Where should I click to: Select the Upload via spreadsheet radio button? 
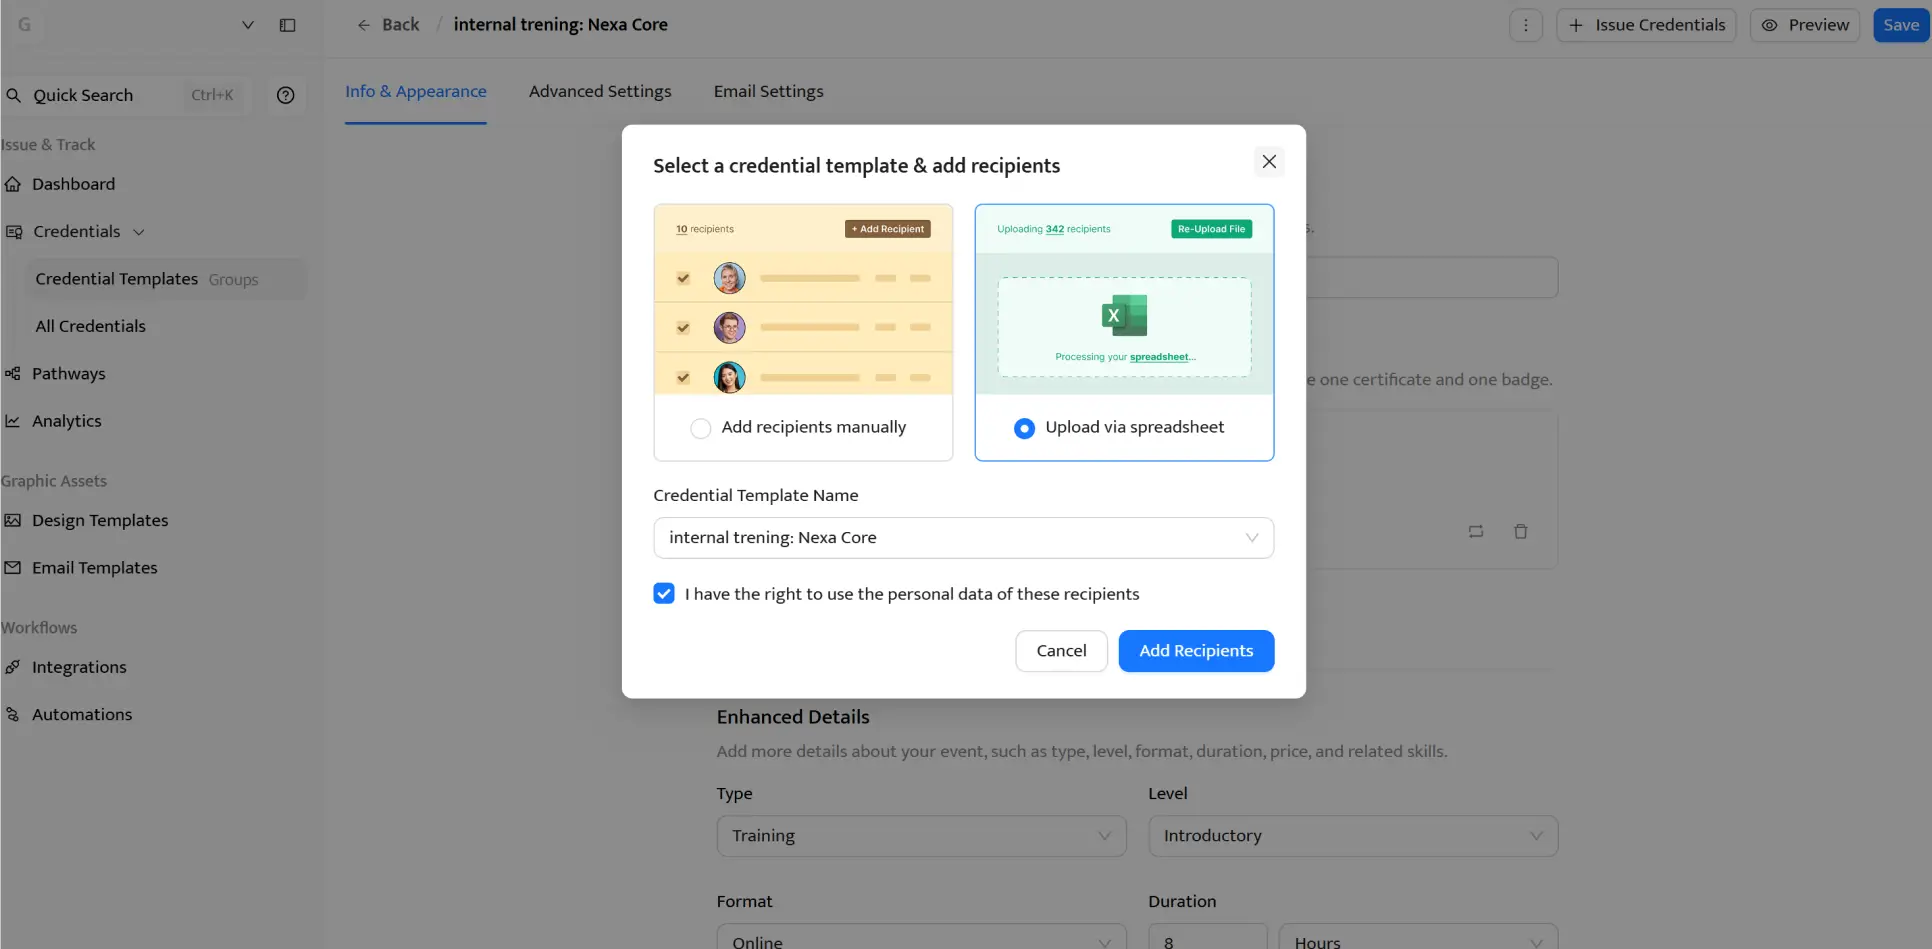click(1024, 428)
